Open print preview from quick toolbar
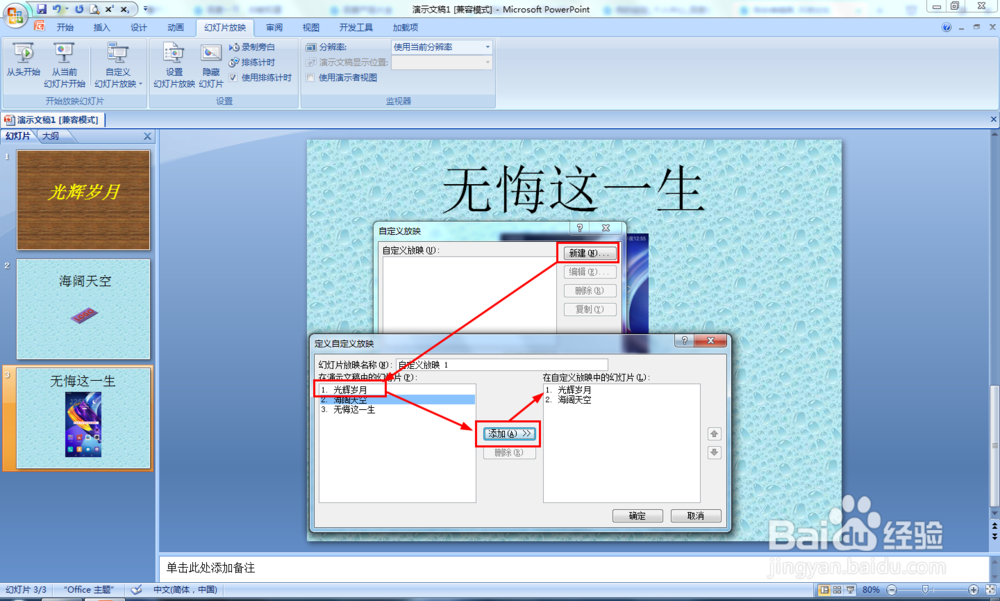Image resolution: width=1000 pixels, height=601 pixels. pyautogui.click(x=94, y=9)
